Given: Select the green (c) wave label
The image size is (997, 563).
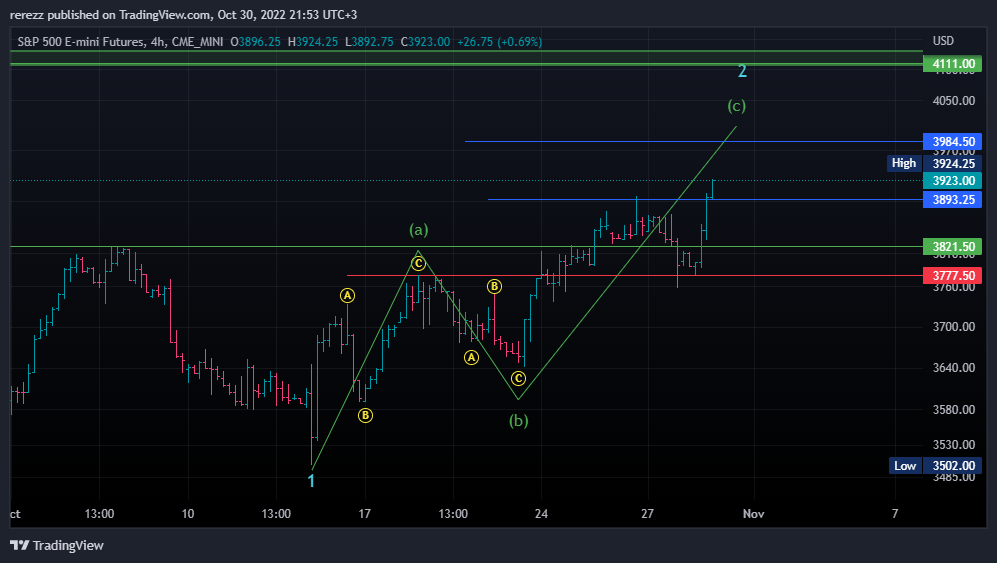Looking at the screenshot, I should 736,106.
